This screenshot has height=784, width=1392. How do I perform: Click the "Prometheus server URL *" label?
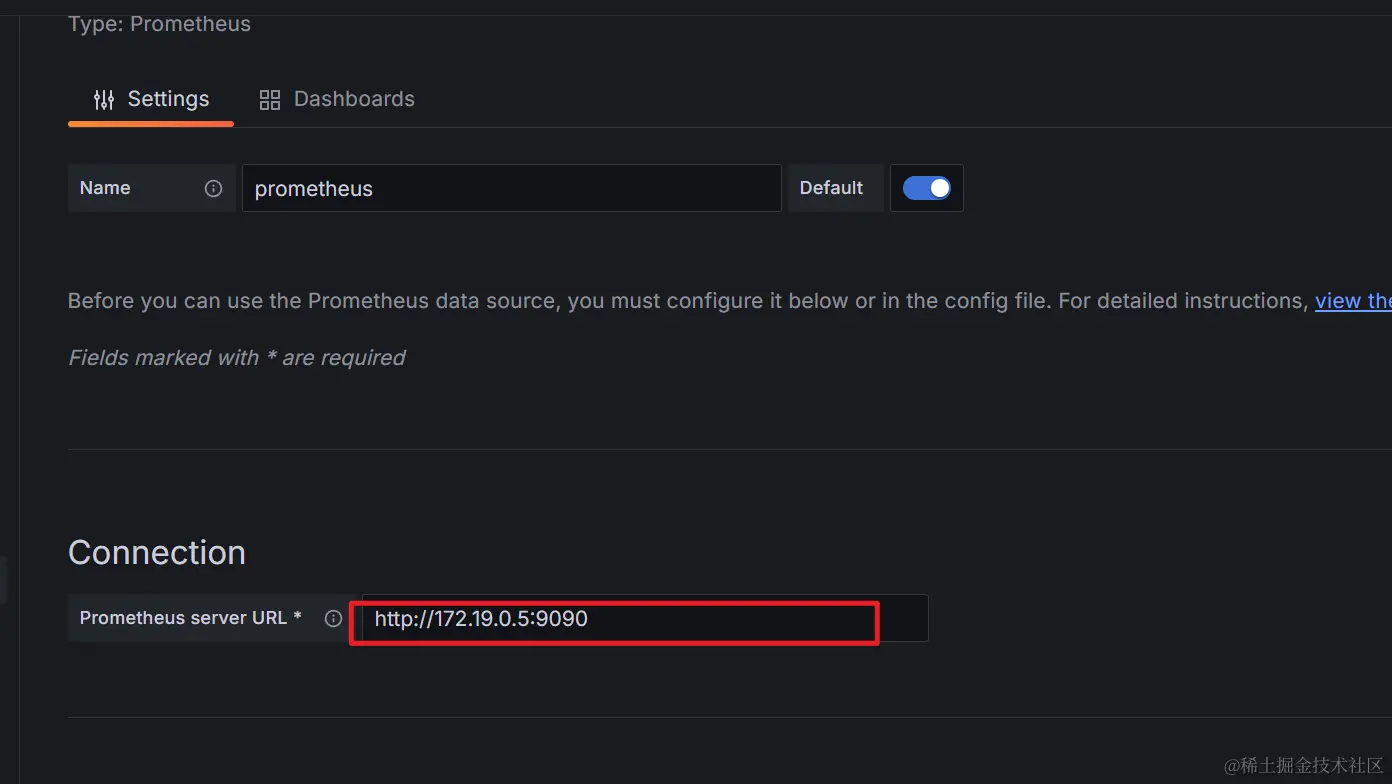[191, 618]
